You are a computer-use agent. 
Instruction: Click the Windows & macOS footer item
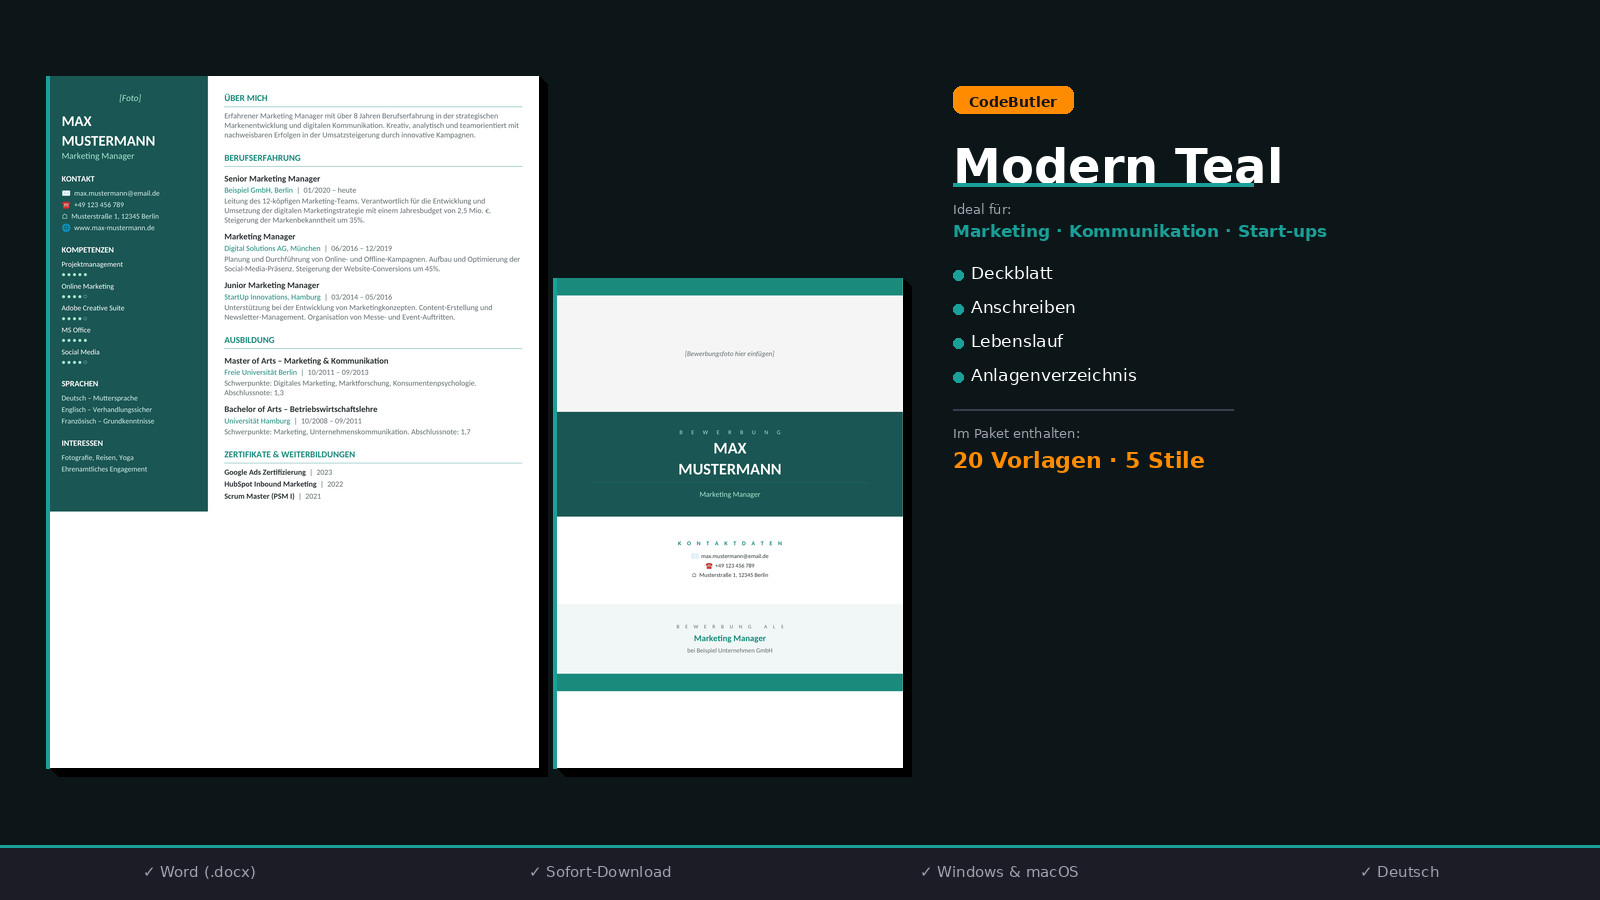coord(1000,872)
